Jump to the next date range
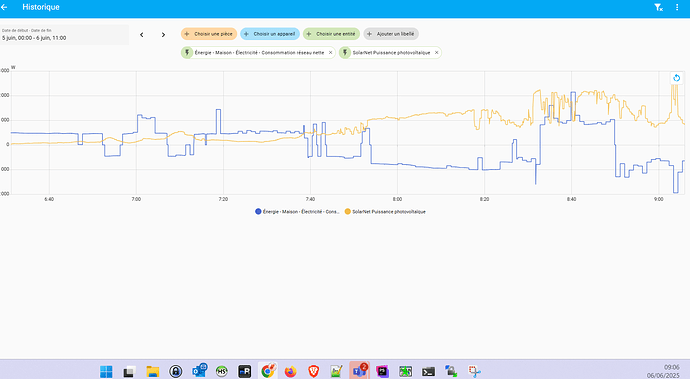The width and height of the screenshot is (690, 379). 163,35
